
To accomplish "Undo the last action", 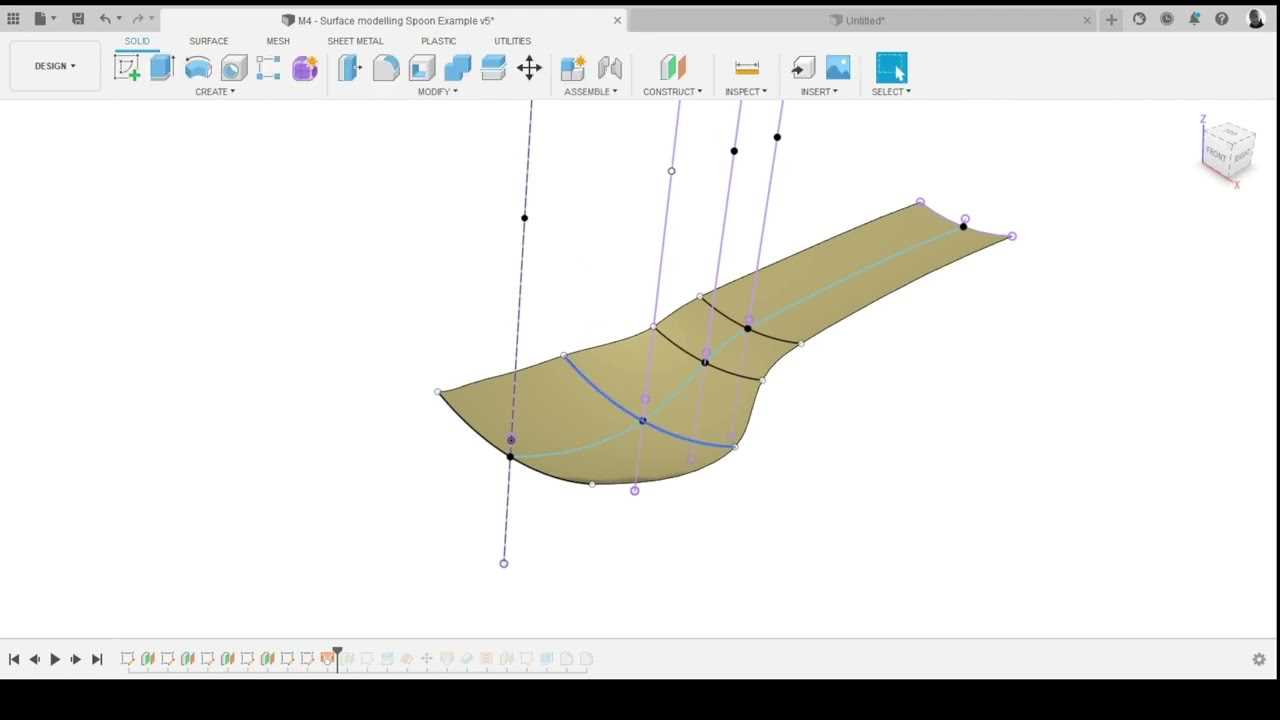I will pyautogui.click(x=105, y=19).
